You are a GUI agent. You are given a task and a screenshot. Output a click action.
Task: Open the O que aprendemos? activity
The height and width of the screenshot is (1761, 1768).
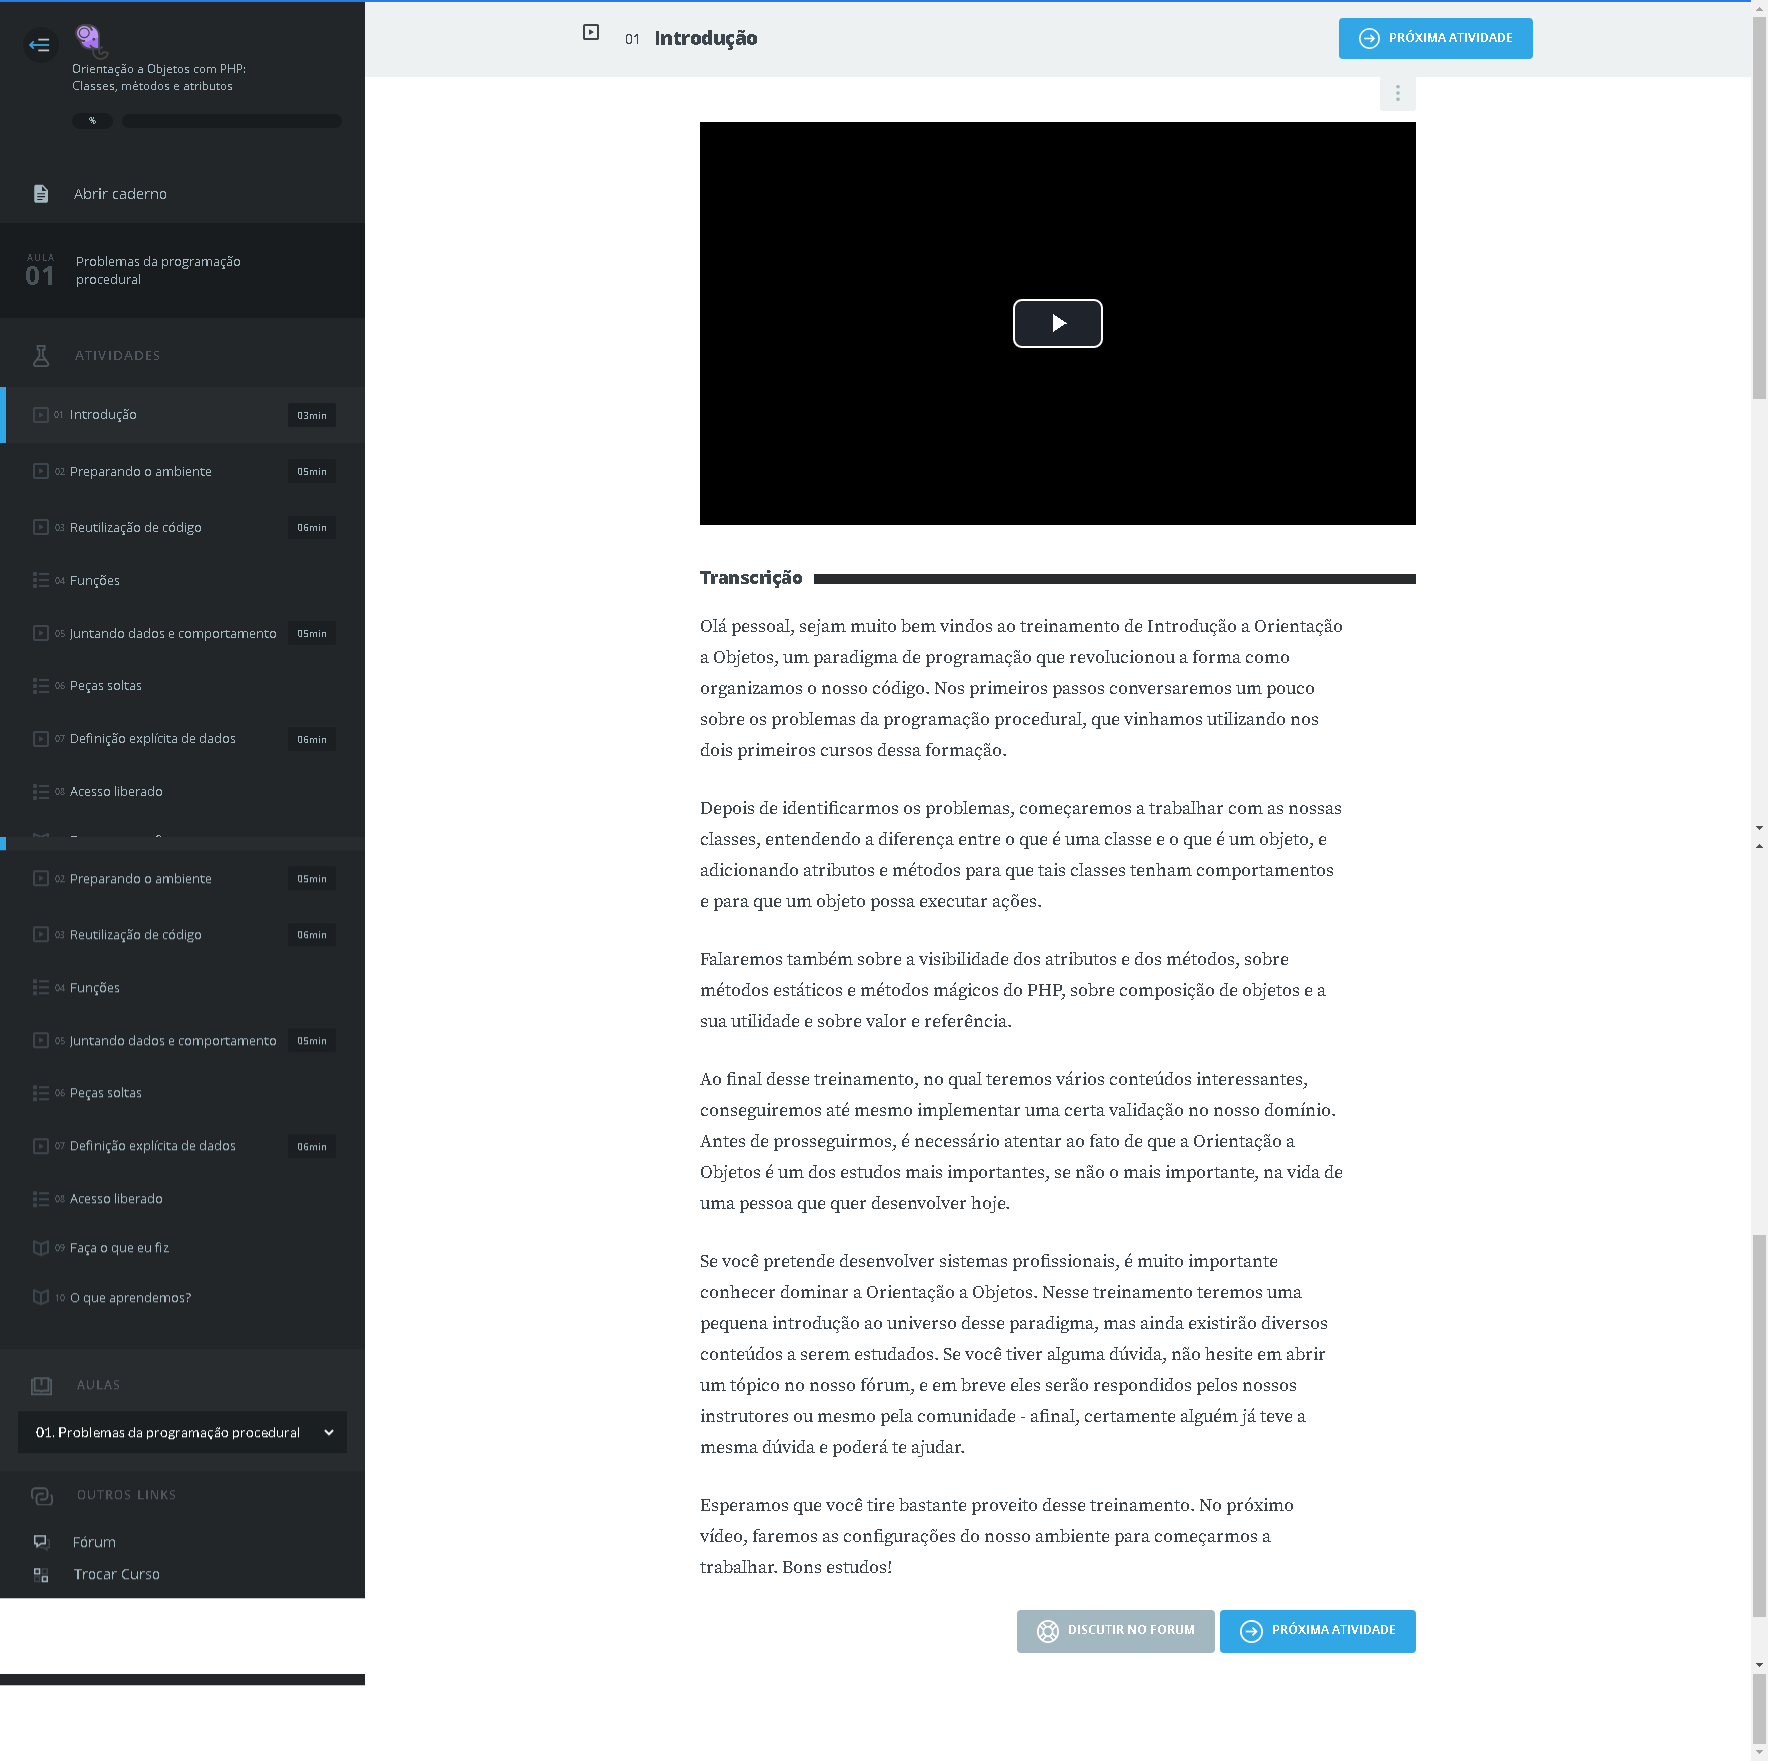point(130,1298)
